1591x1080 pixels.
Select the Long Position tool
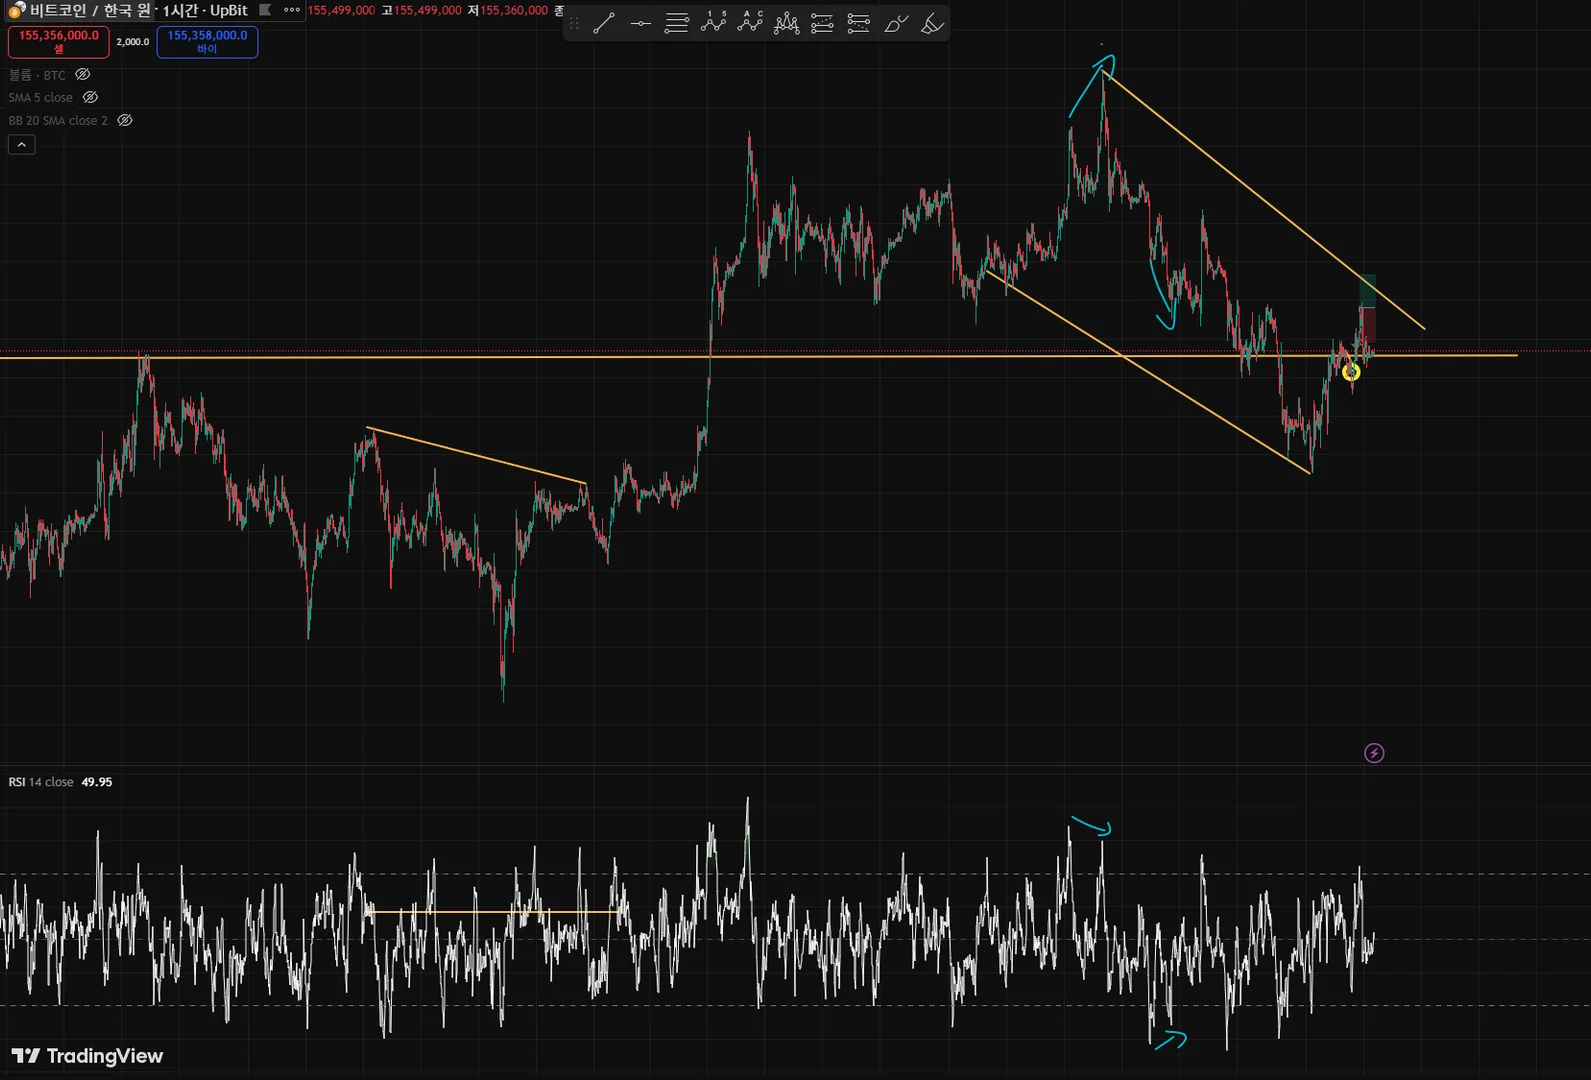click(x=822, y=23)
